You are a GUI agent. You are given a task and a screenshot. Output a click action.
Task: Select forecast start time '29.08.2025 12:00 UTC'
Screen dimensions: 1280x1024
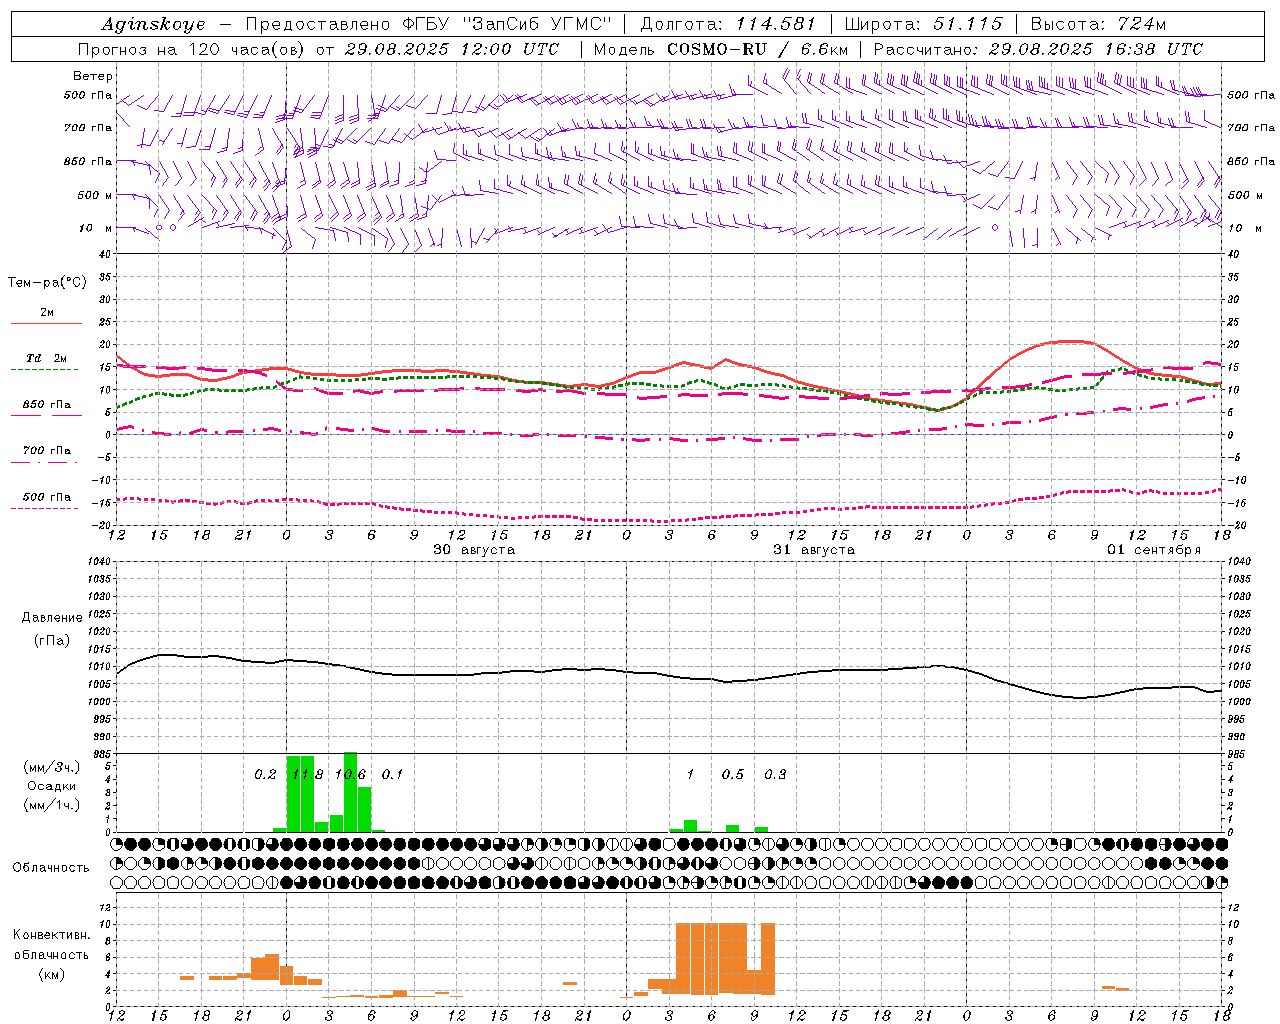[451, 49]
